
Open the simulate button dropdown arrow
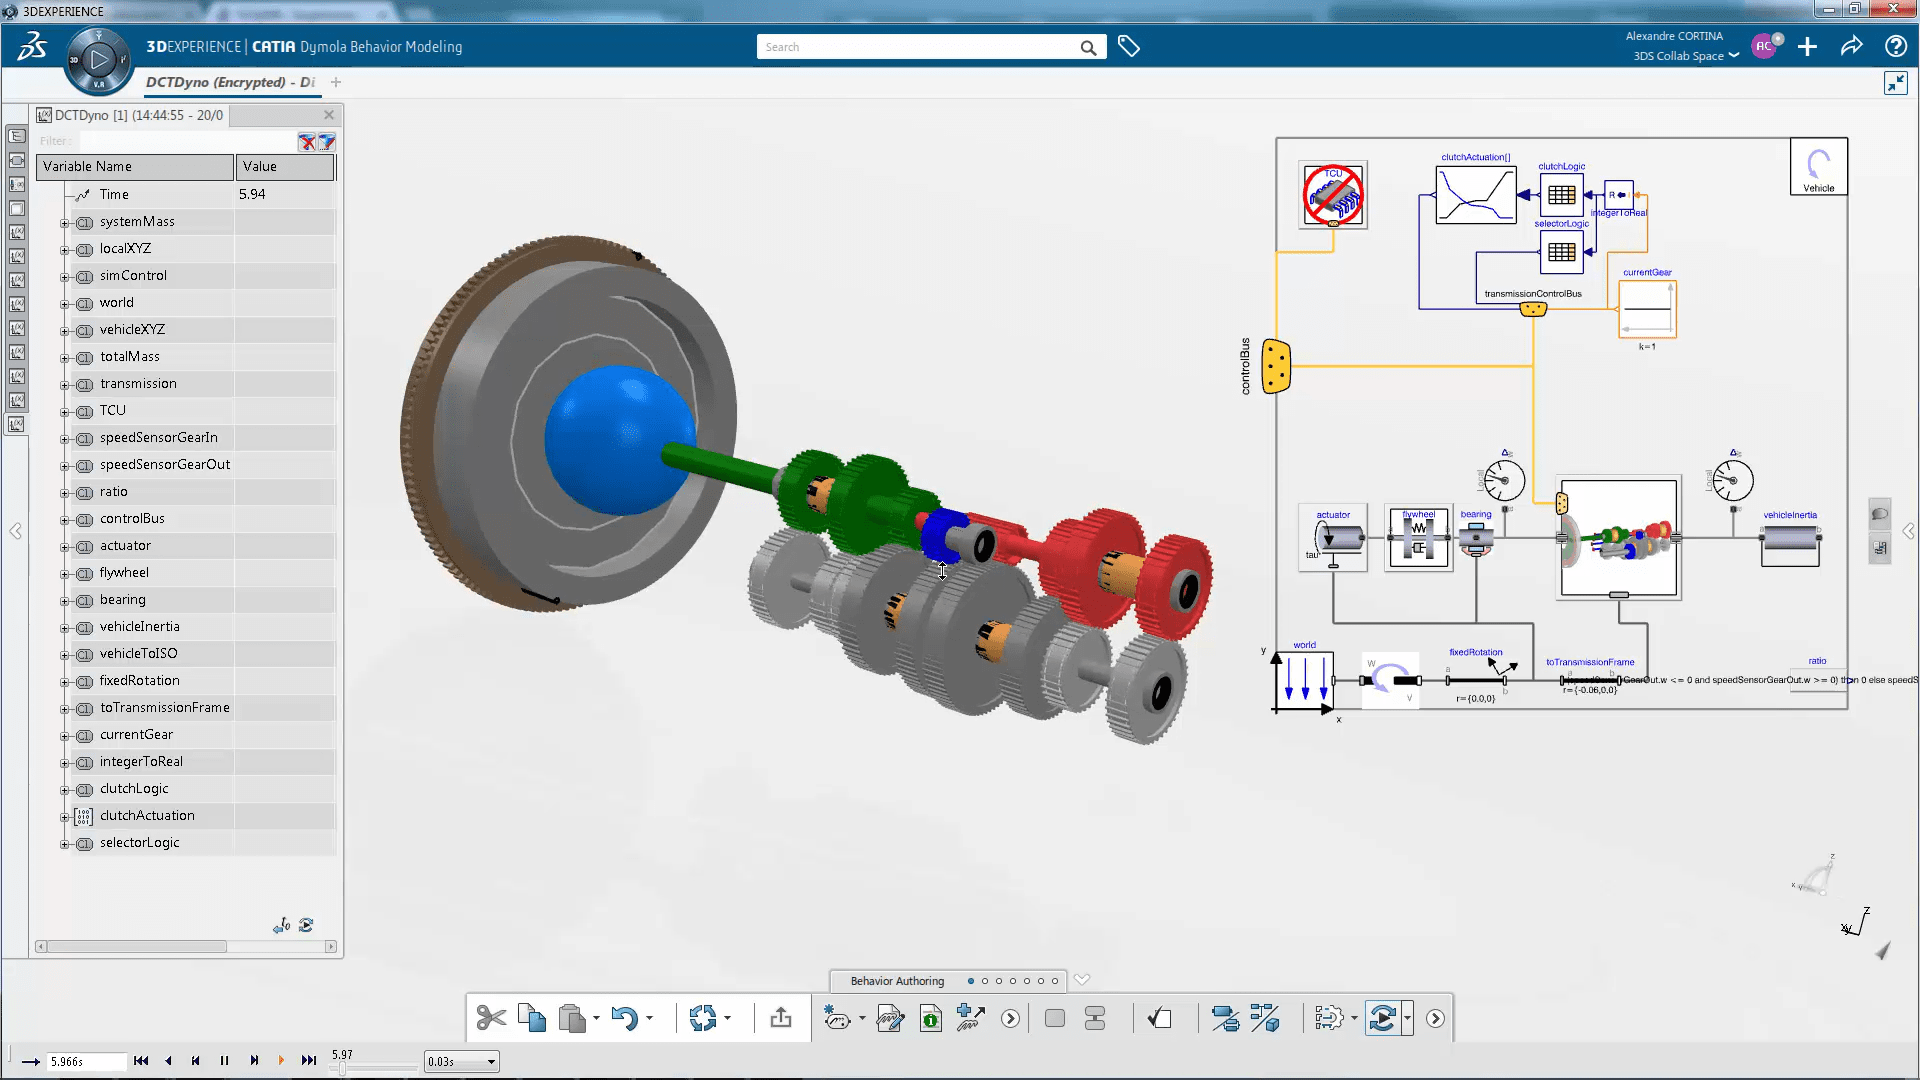[1407, 1018]
